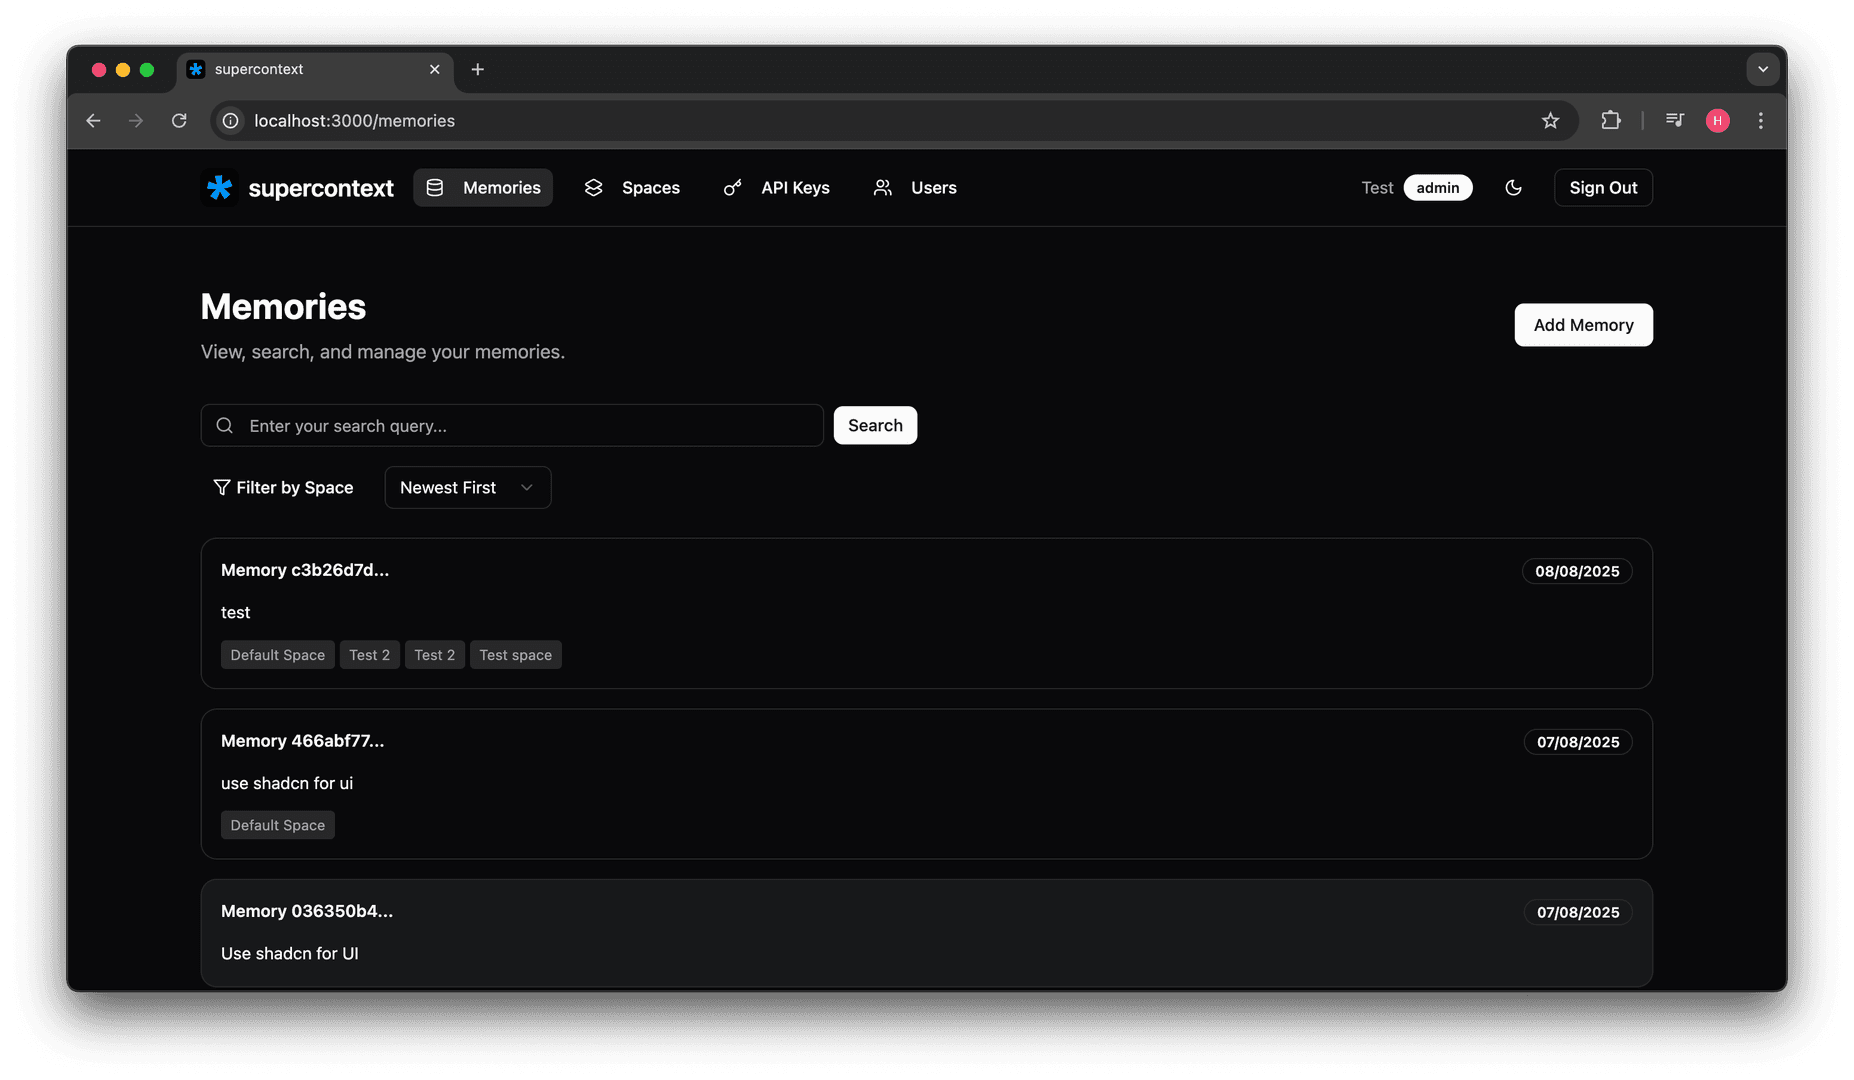Click the Sign Out button
The height and width of the screenshot is (1080, 1854).
[x=1602, y=188]
